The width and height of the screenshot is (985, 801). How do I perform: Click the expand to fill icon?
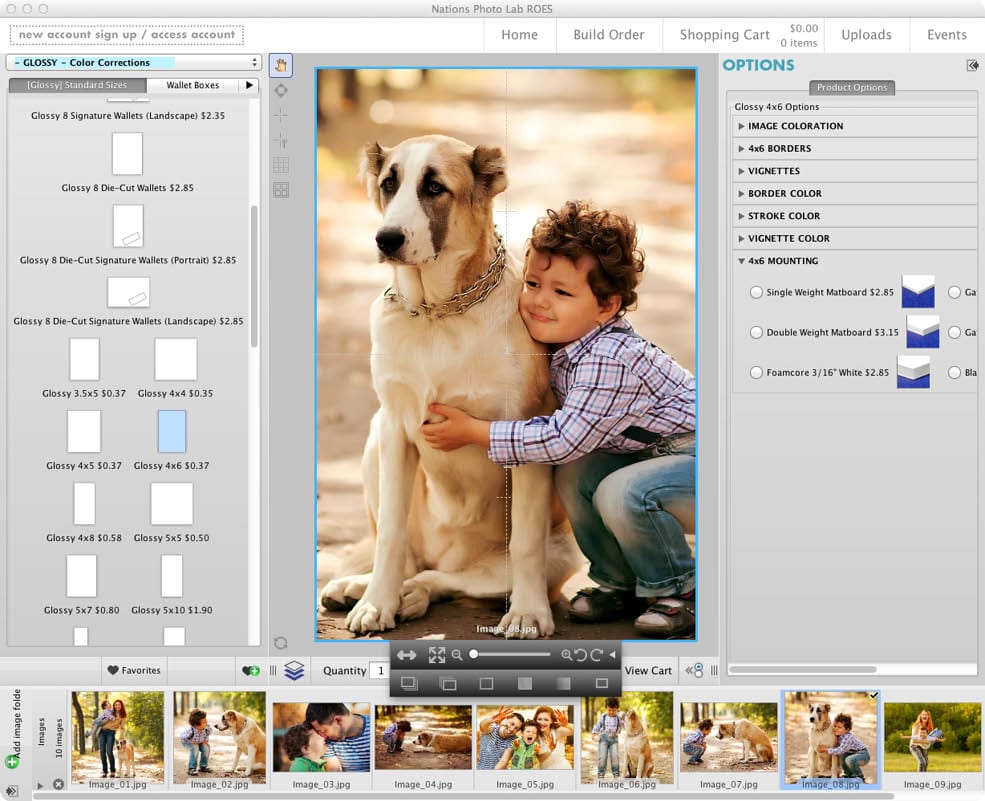tap(437, 655)
